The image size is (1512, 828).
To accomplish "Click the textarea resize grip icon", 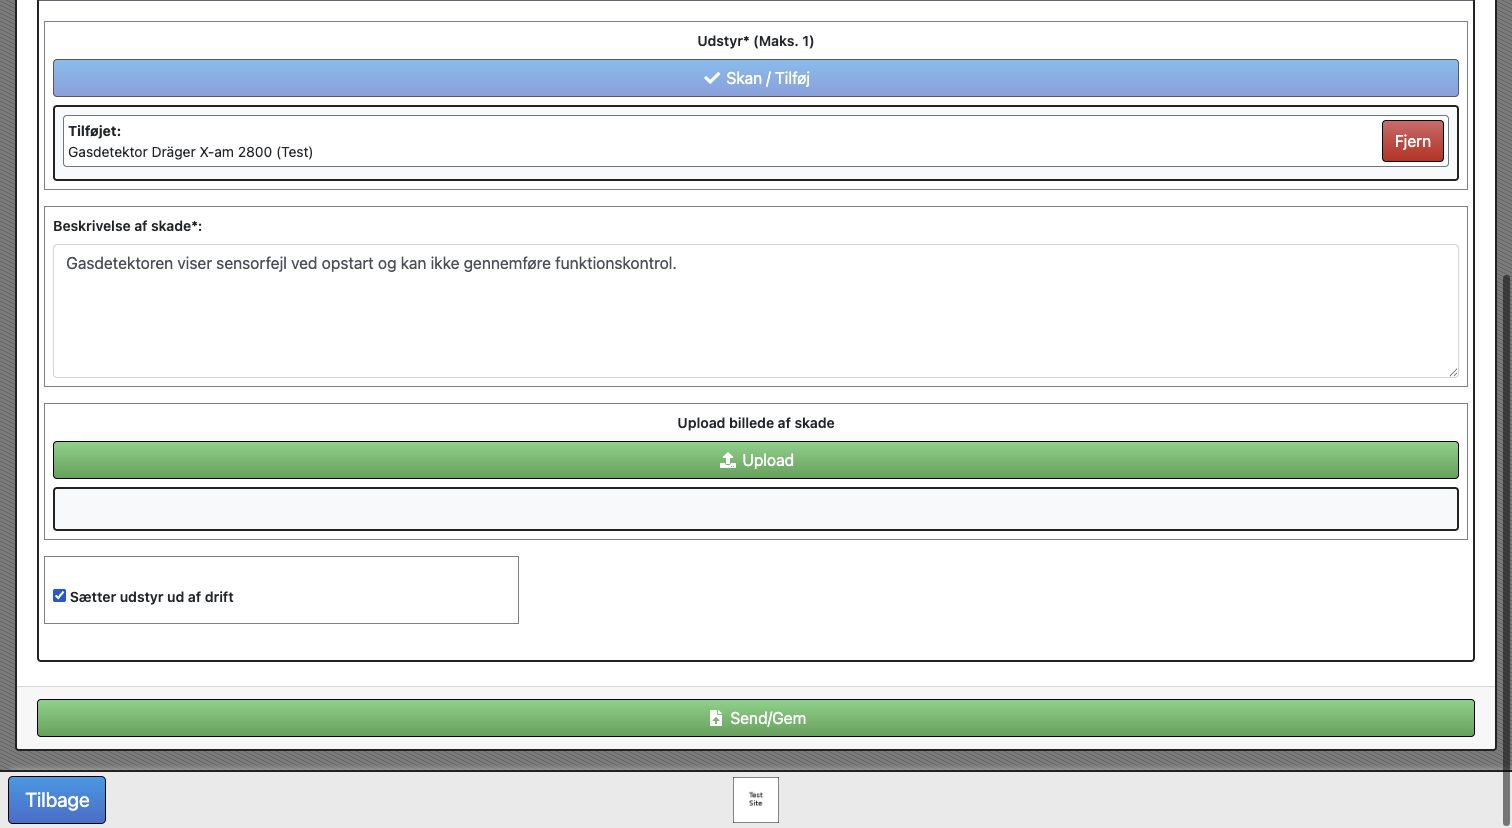I will click(1452, 371).
